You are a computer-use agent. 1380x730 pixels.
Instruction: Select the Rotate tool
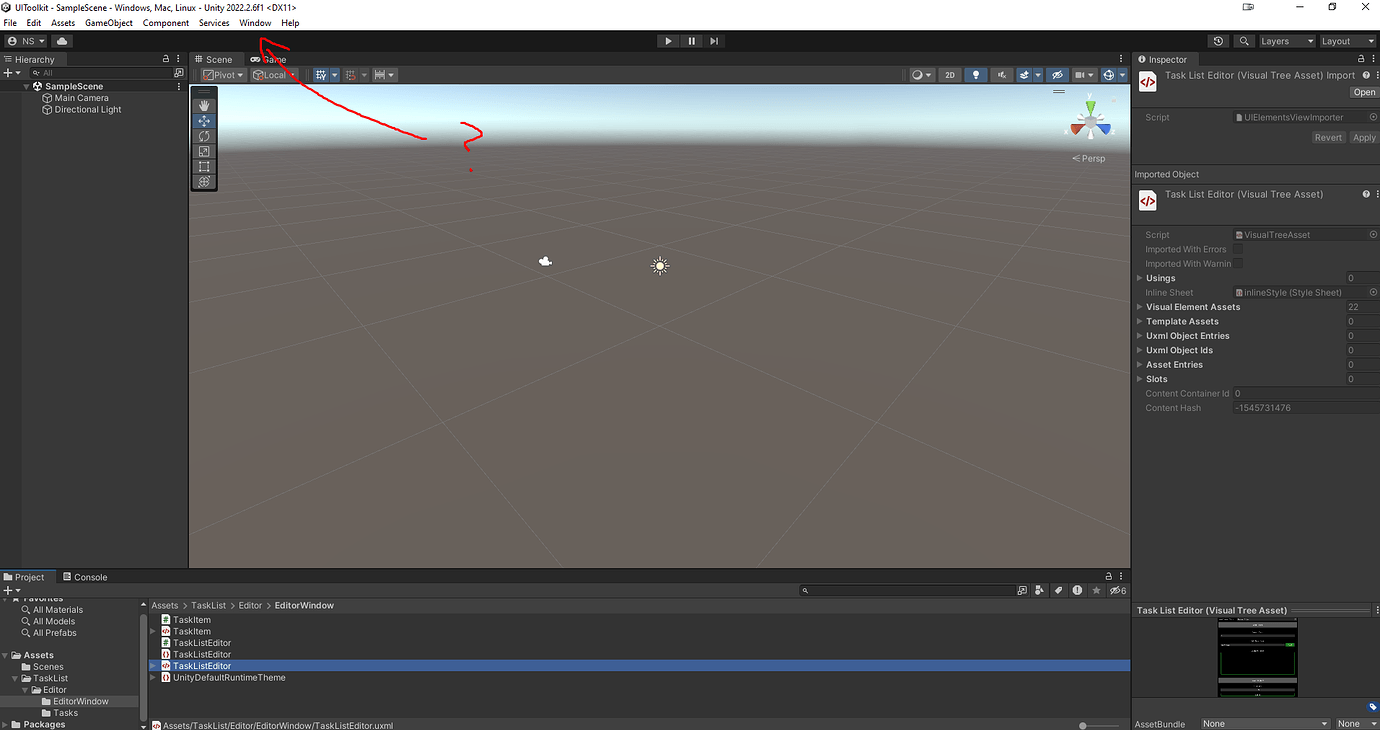pyautogui.click(x=204, y=136)
